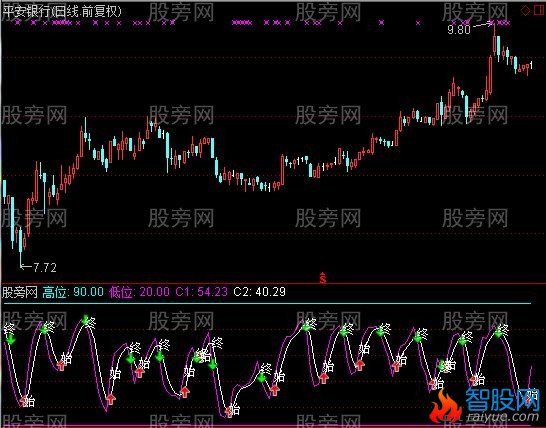Select the C1: 54.23 indicator value
Viewport: 546px width, 428px height.
coord(201,292)
